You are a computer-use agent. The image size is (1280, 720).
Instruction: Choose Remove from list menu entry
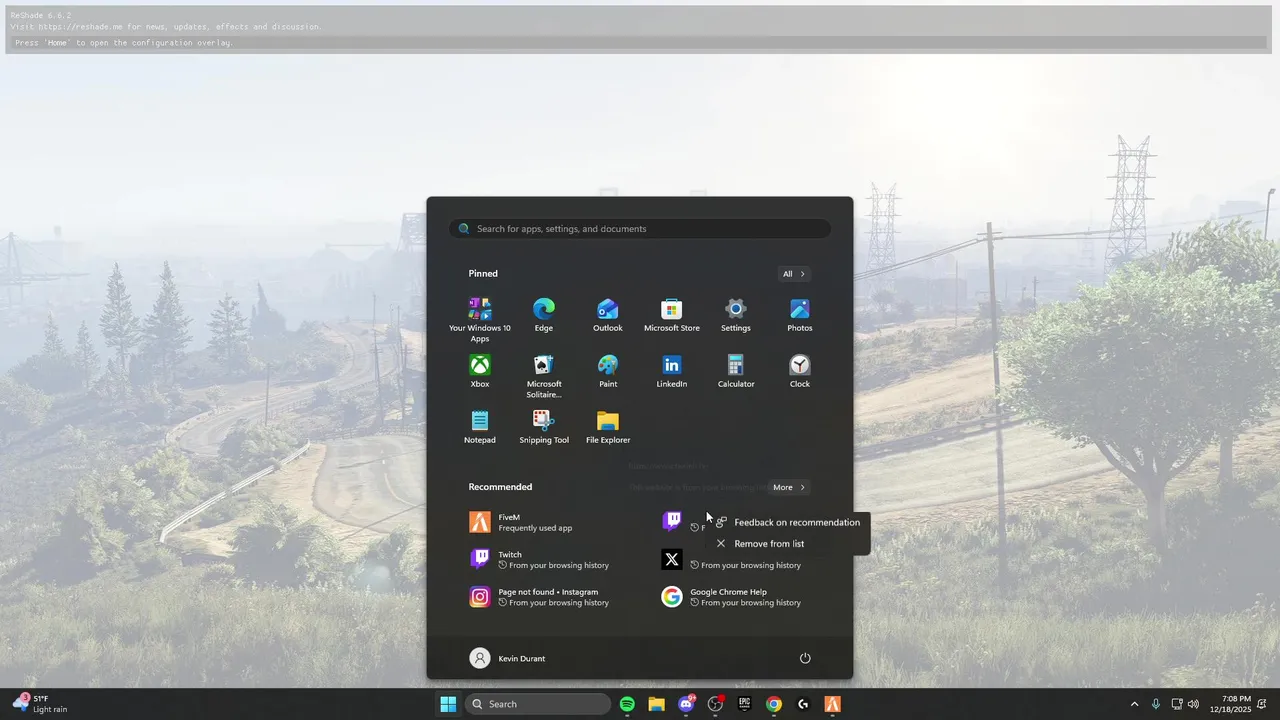[787, 544]
